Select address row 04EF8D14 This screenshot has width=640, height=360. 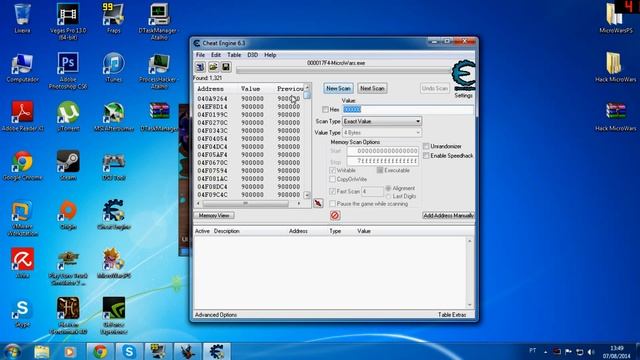[250, 107]
